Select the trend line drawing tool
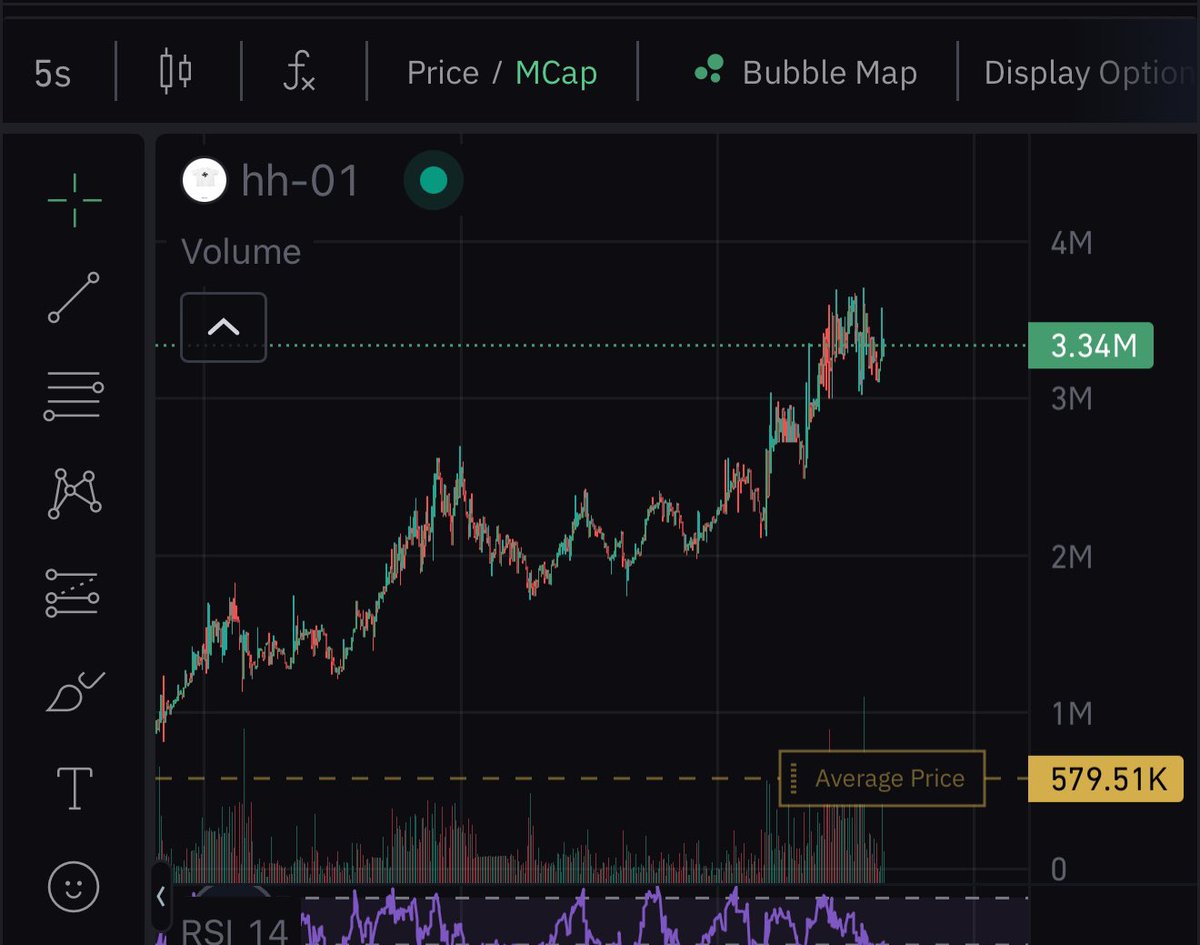This screenshot has width=1200, height=945. pyautogui.click(x=74, y=297)
